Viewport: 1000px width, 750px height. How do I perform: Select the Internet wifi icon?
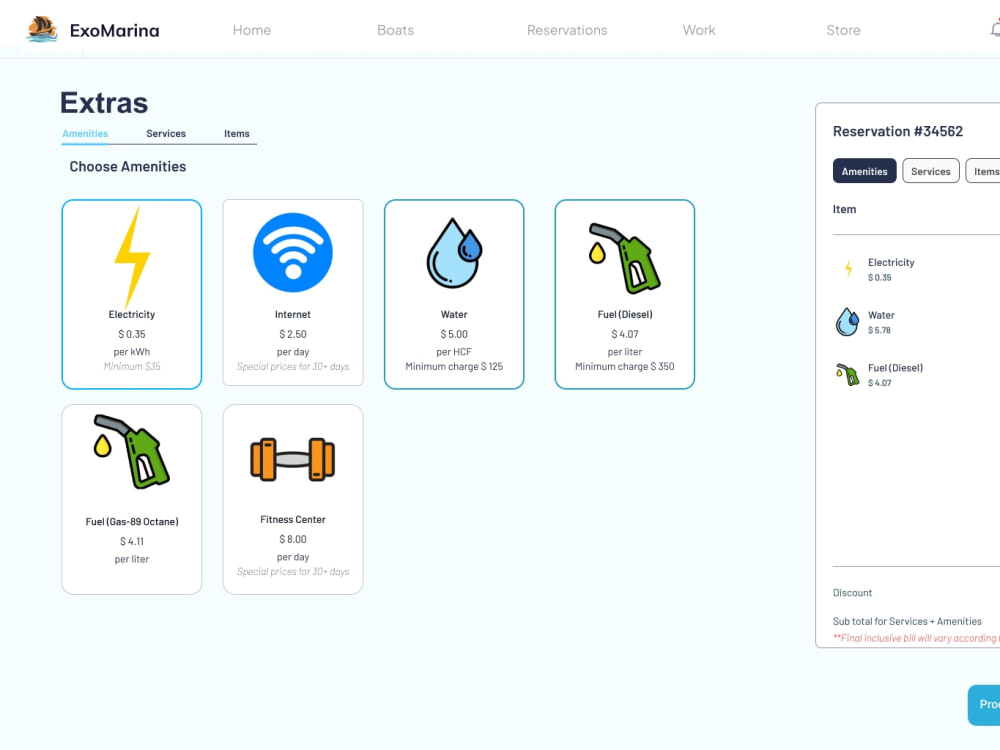[x=293, y=253]
